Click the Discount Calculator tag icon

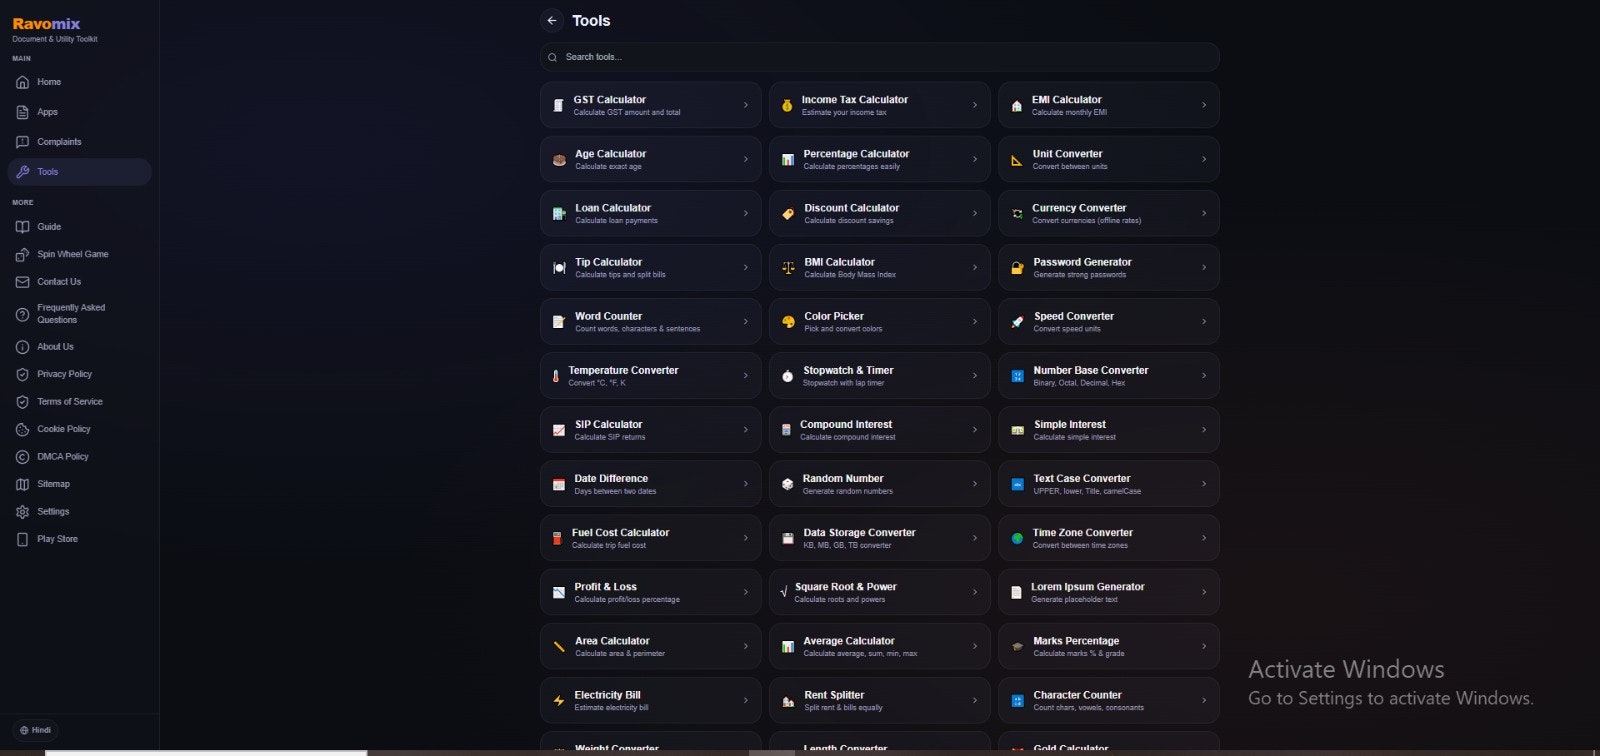click(x=788, y=213)
